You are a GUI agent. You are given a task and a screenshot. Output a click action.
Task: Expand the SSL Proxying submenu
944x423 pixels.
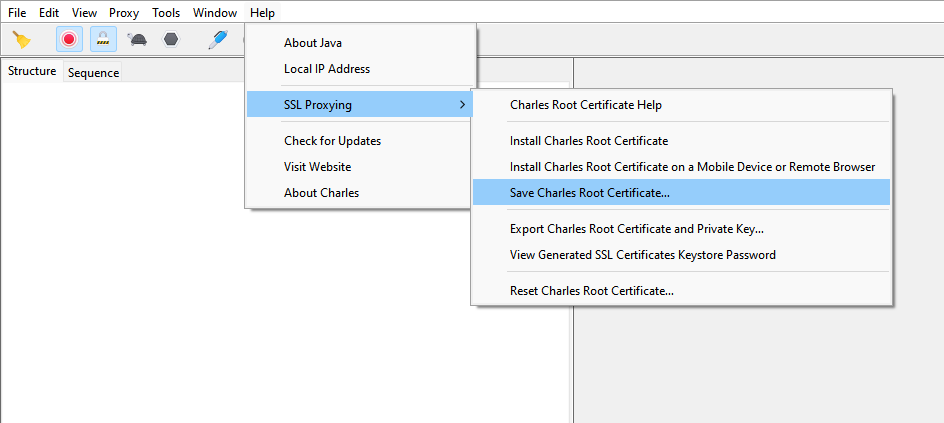click(360, 105)
